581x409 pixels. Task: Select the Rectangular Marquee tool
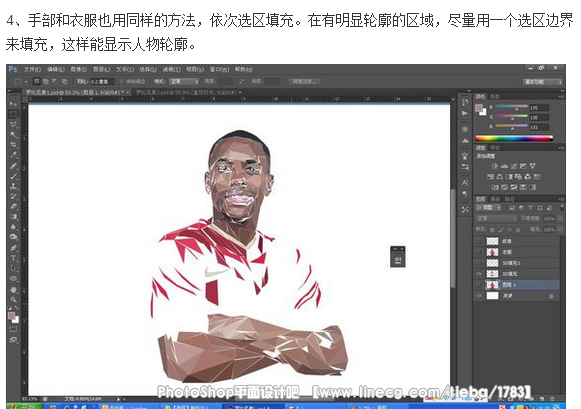point(13,114)
